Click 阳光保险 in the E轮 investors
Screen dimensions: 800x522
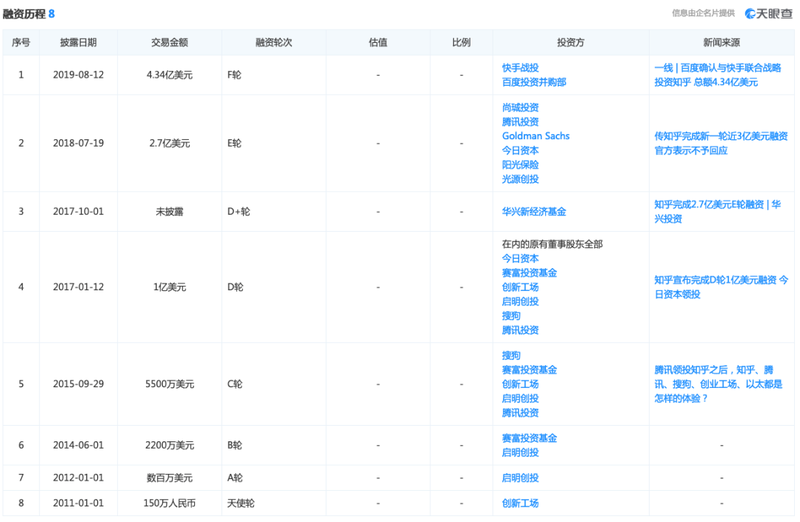click(x=520, y=165)
